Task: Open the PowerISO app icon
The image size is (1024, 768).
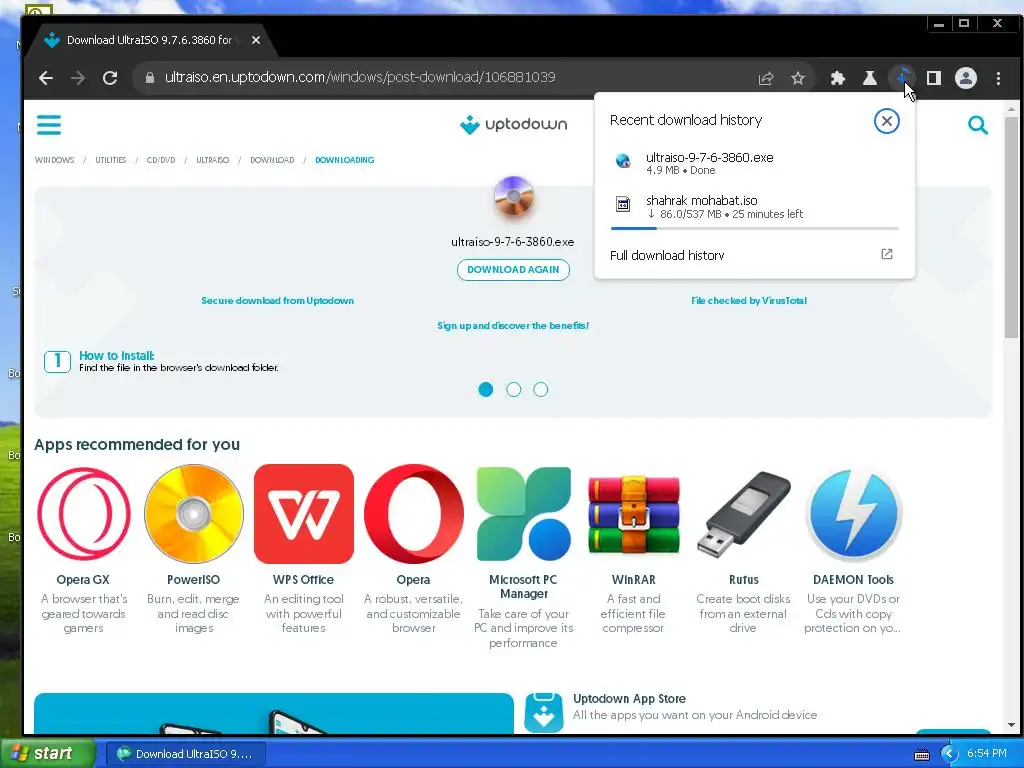Action: [x=193, y=514]
